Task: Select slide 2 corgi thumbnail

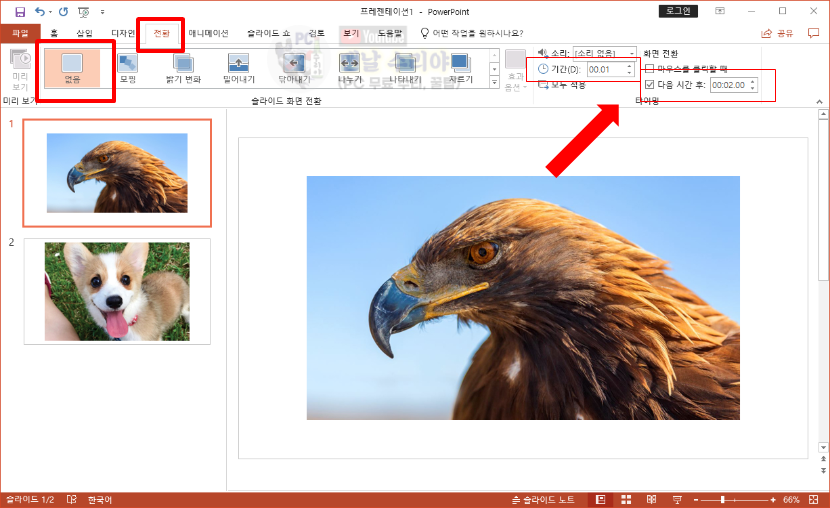Action: [117, 292]
